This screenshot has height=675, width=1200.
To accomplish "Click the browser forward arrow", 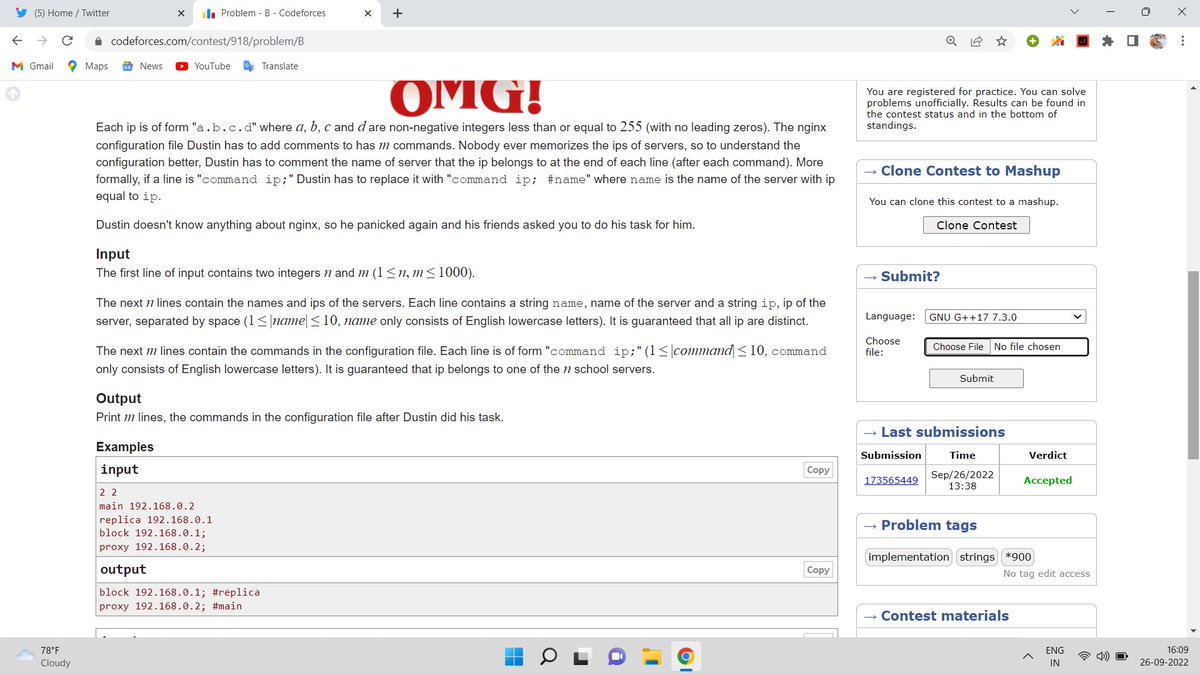I will pyautogui.click(x=42, y=41).
